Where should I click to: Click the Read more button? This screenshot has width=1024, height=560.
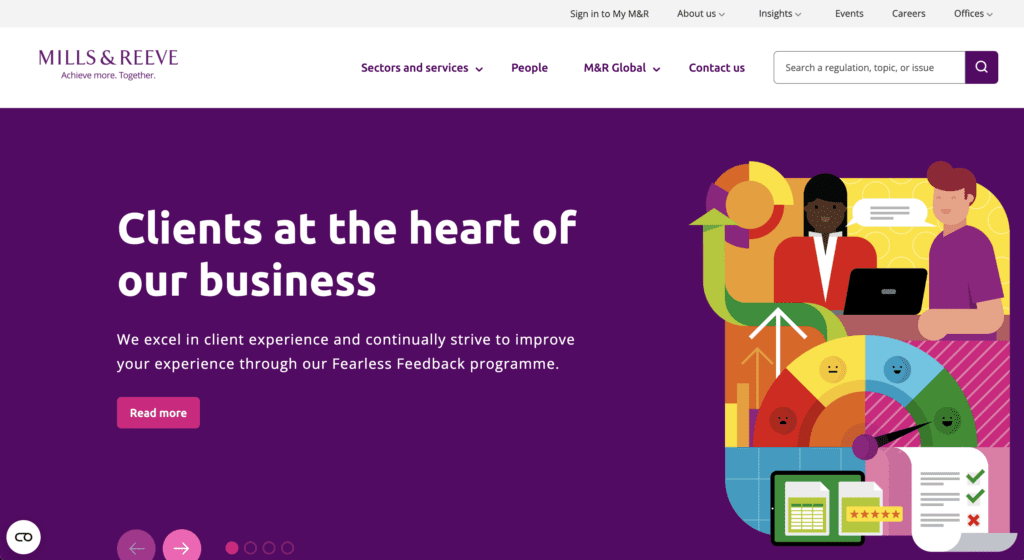tap(158, 413)
